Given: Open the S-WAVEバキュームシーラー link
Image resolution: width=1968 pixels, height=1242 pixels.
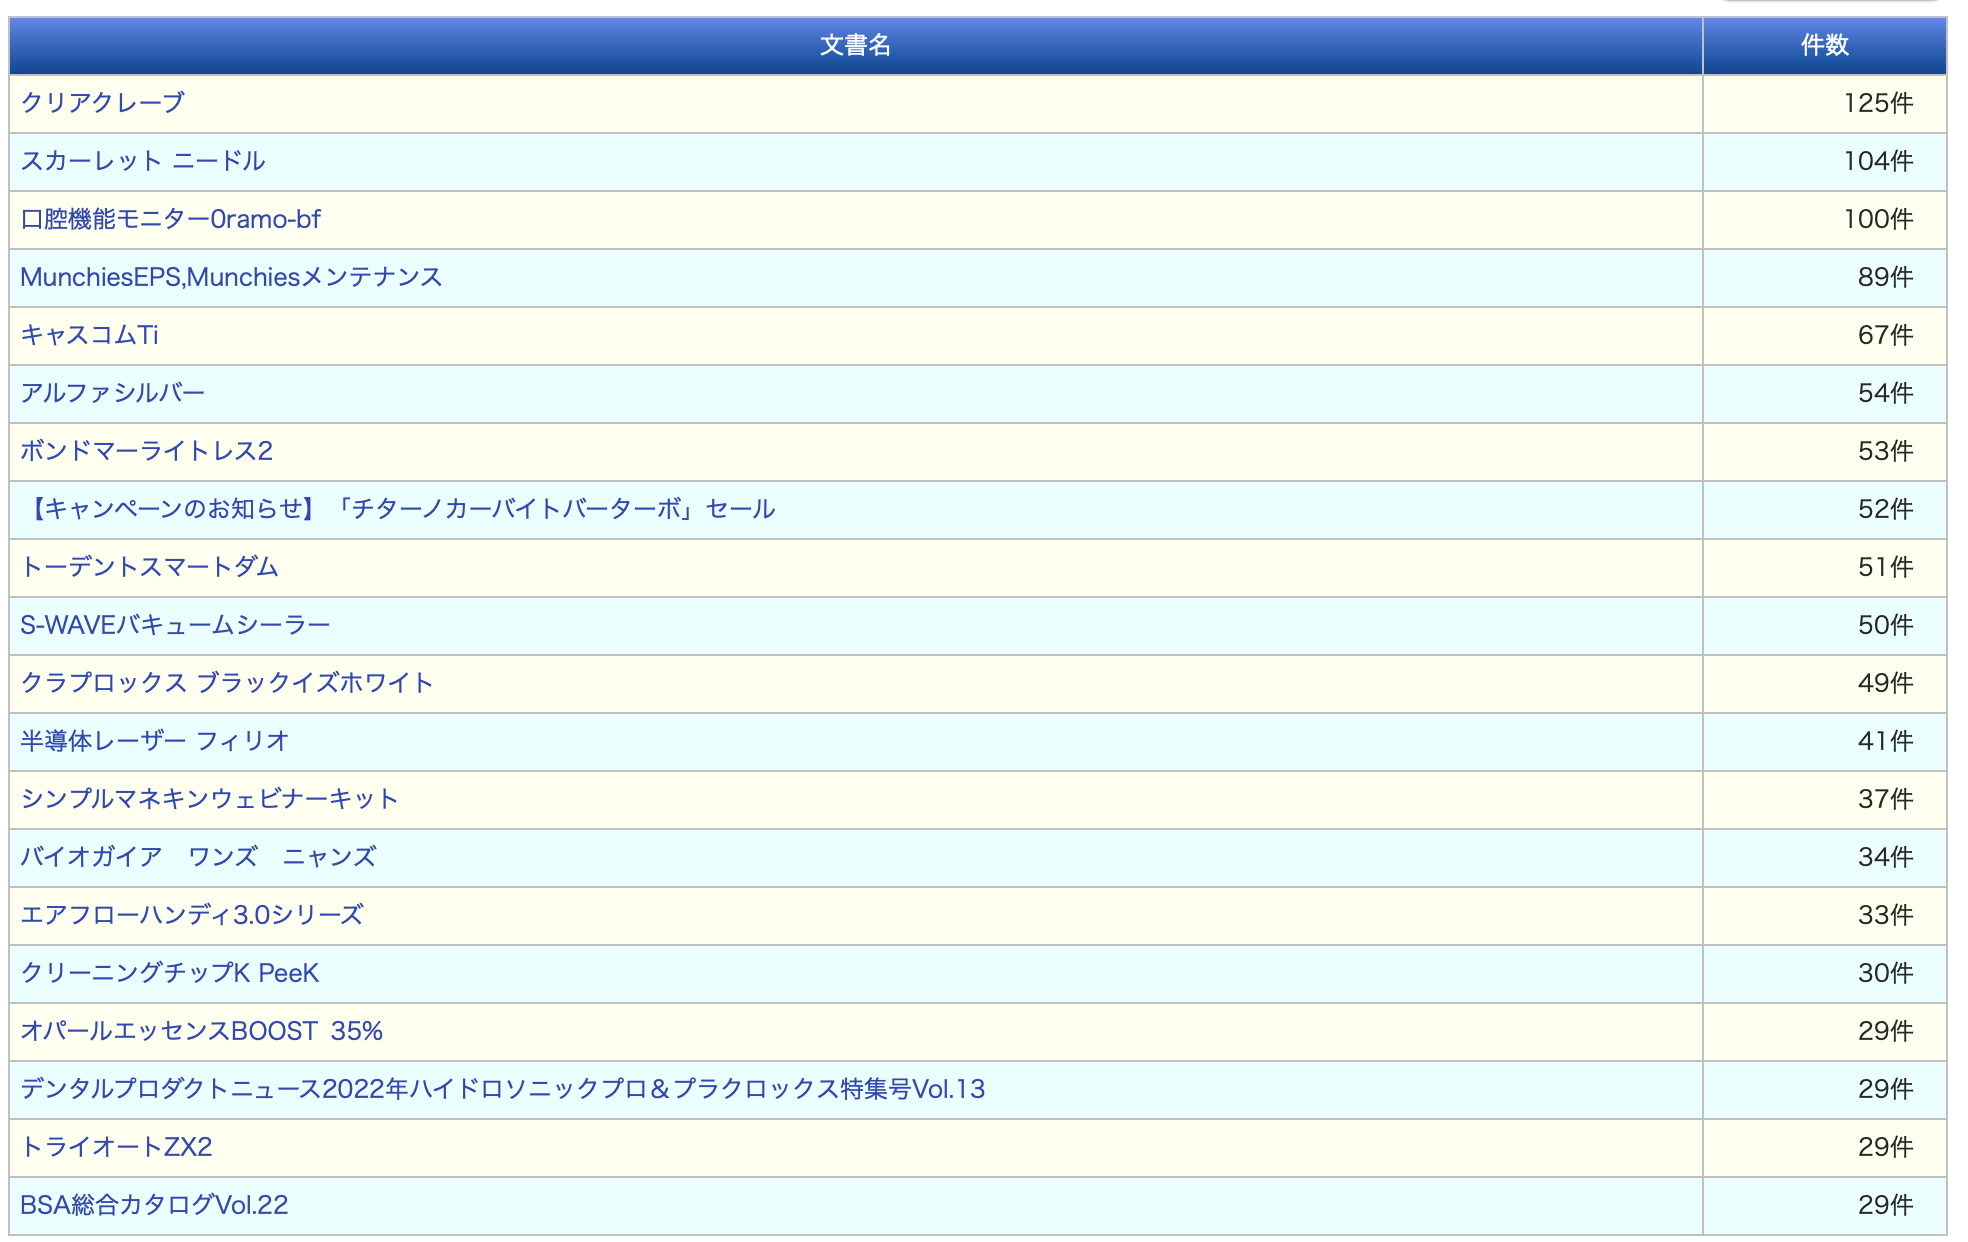Looking at the screenshot, I should (x=175, y=625).
